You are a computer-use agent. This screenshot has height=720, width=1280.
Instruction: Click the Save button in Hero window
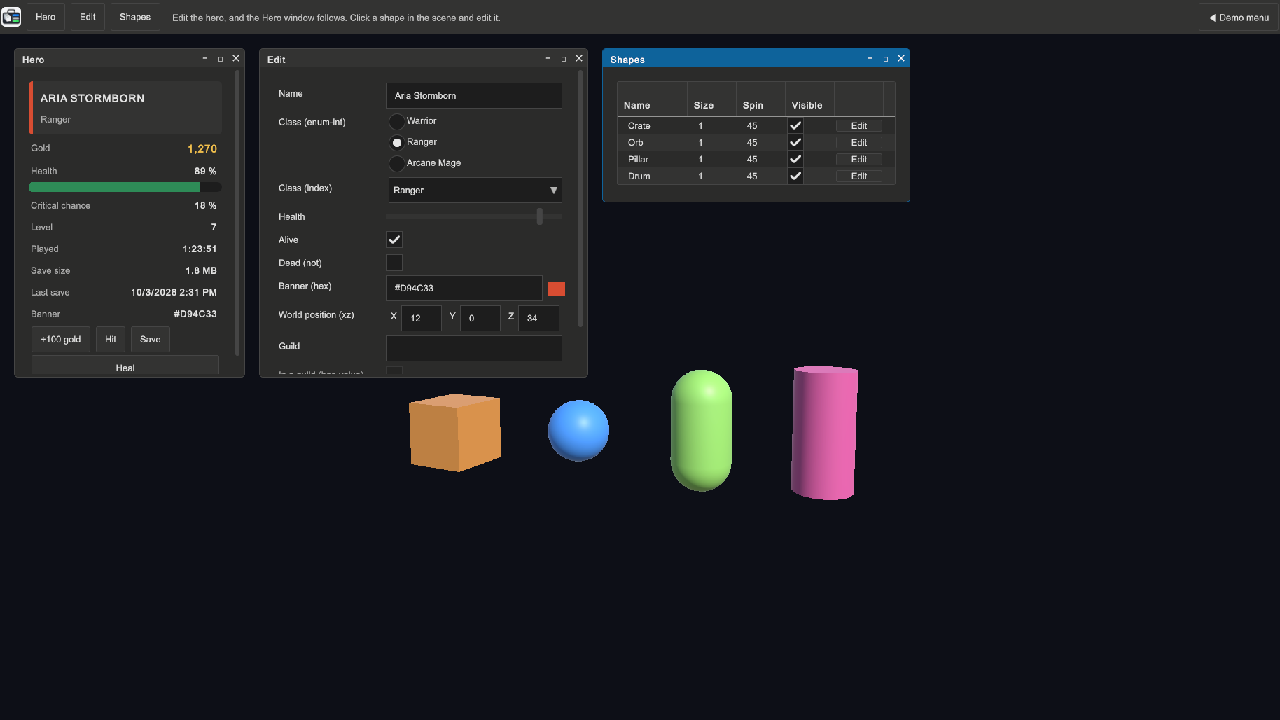150,339
